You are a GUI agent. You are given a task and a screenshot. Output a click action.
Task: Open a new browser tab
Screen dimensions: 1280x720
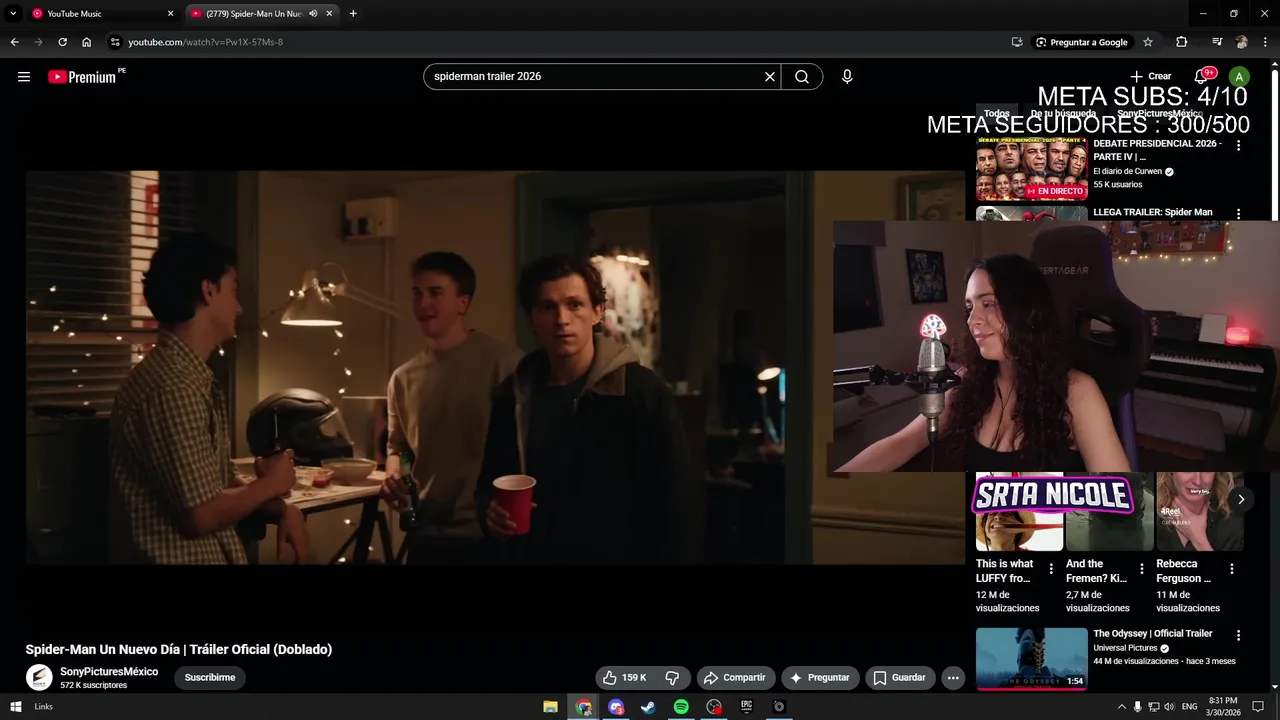pos(353,13)
